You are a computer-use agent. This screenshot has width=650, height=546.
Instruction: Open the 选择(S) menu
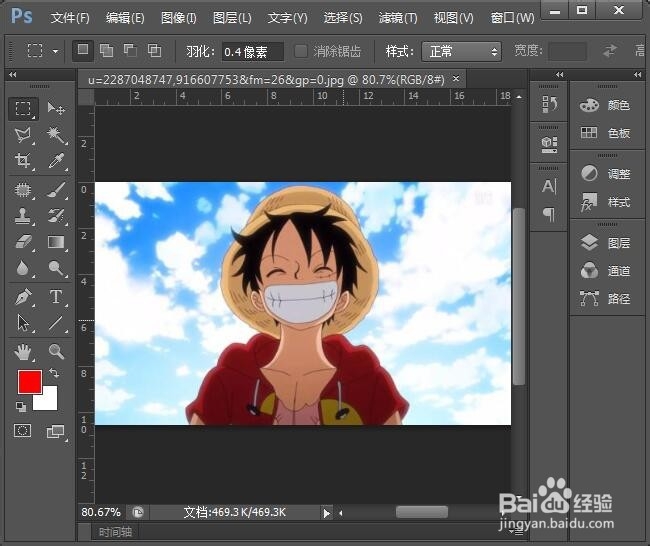(x=343, y=18)
